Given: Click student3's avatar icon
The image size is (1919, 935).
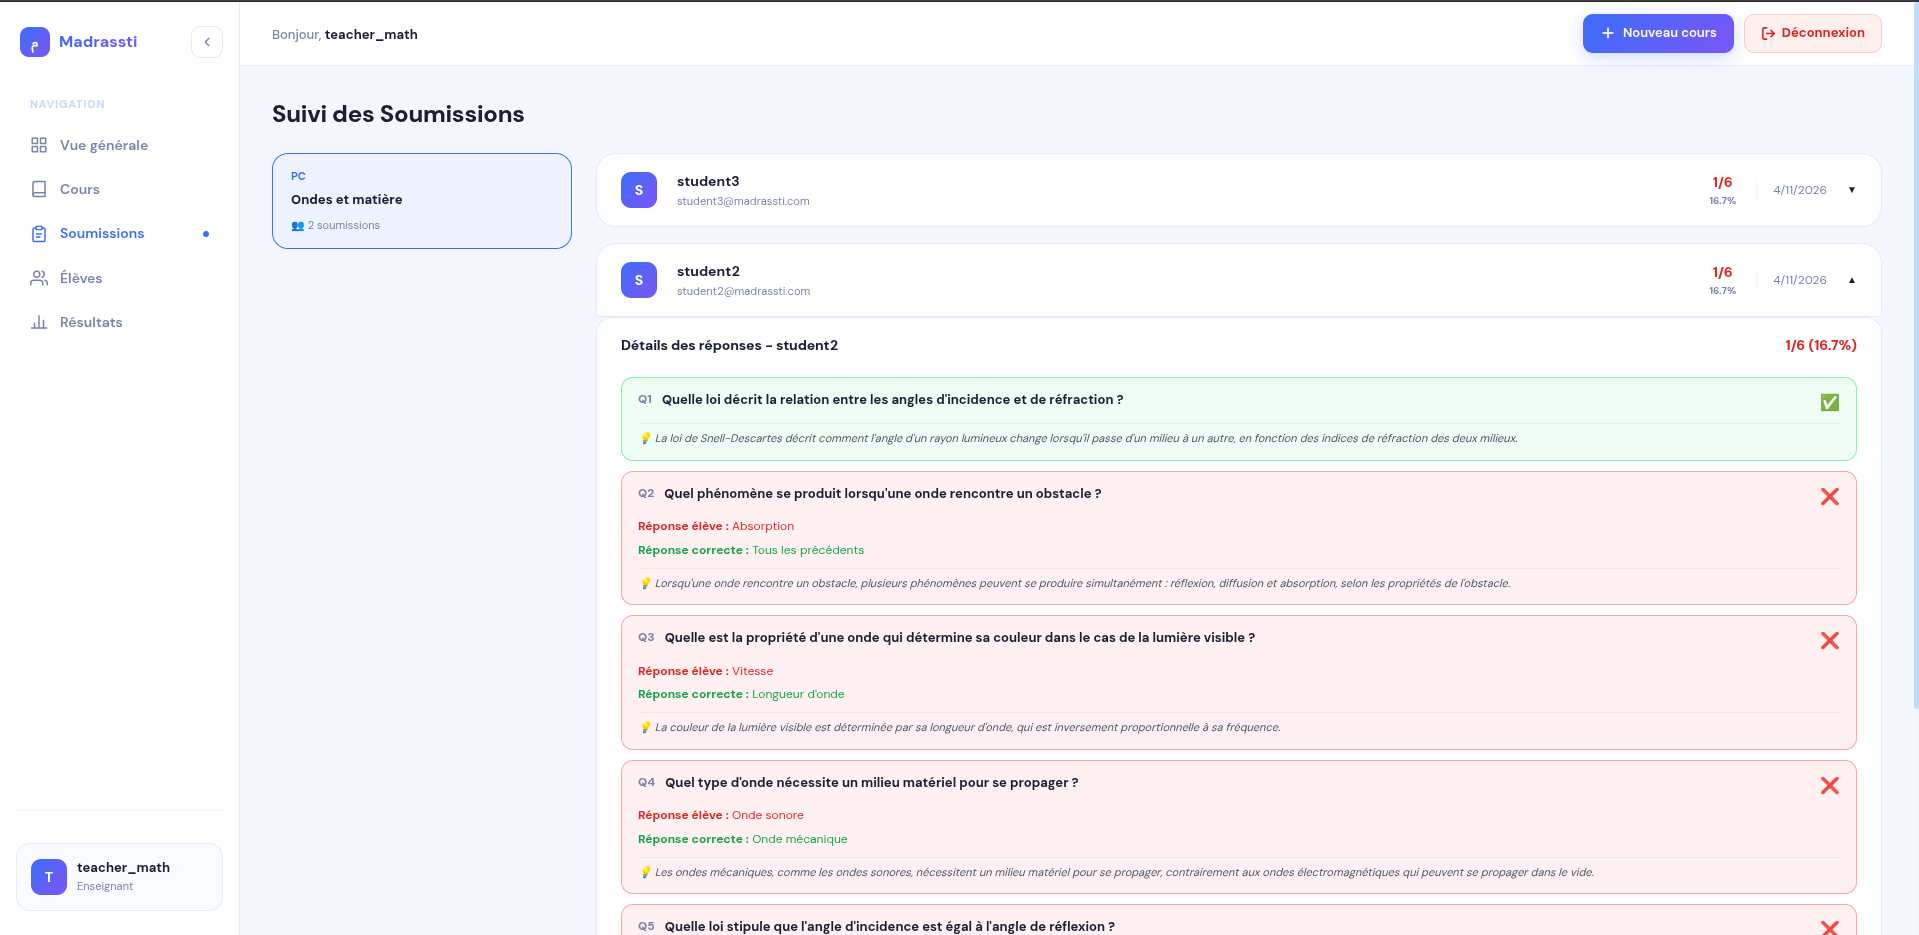Looking at the screenshot, I should (639, 190).
